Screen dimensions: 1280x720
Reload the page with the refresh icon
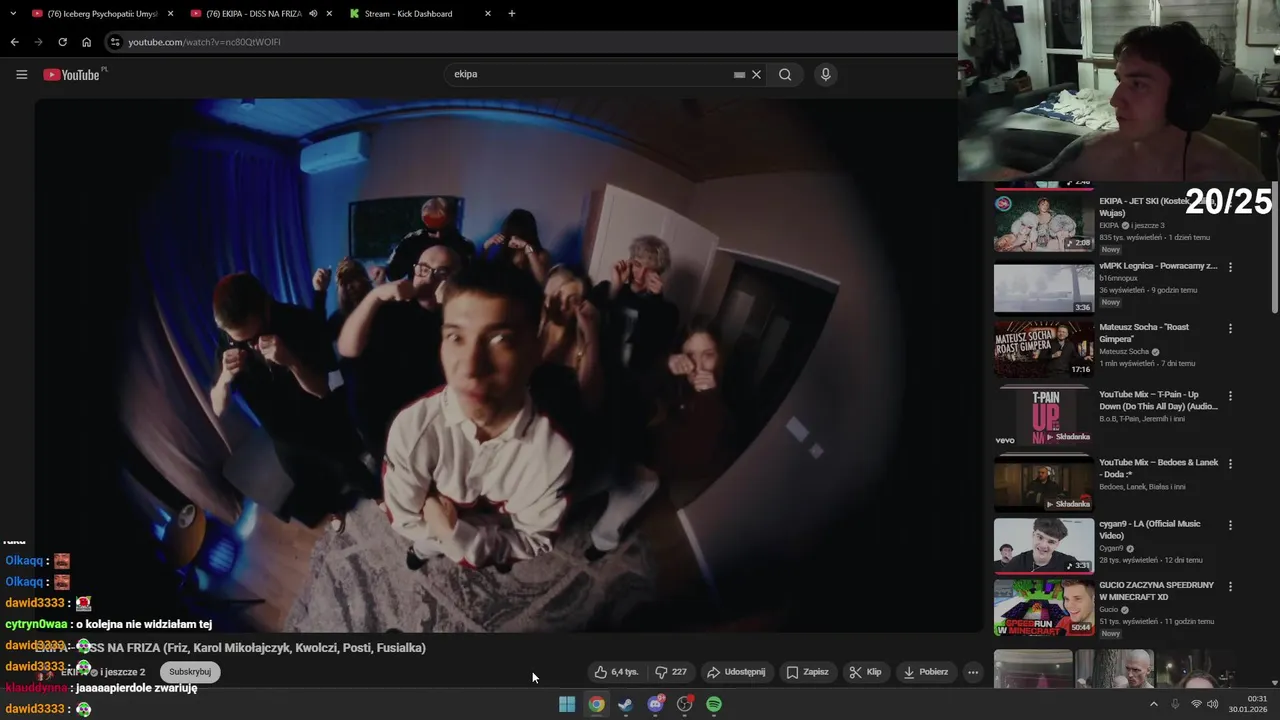[62, 42]
